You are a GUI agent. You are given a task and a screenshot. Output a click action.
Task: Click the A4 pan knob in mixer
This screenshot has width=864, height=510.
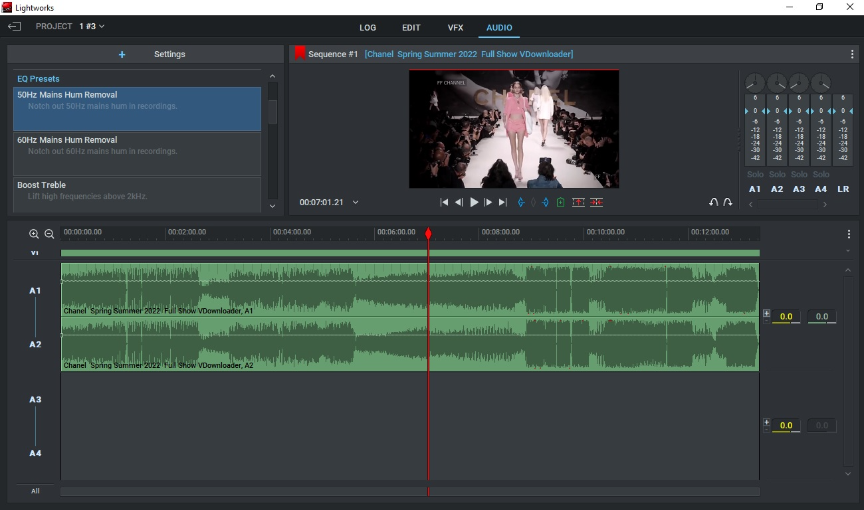[x=821, y=83]
